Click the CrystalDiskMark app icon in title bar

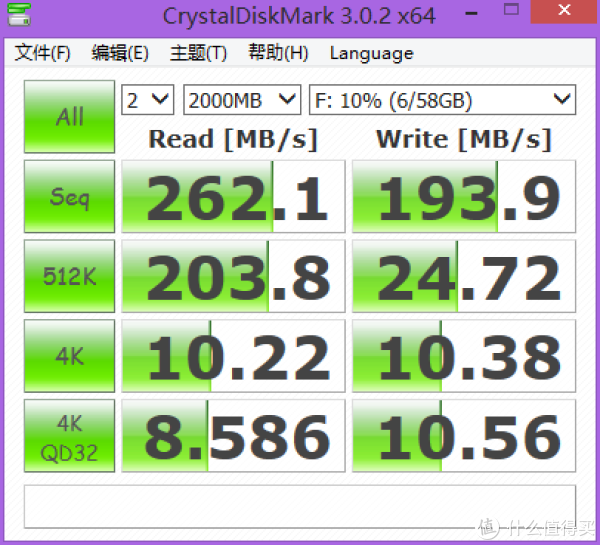19,14
